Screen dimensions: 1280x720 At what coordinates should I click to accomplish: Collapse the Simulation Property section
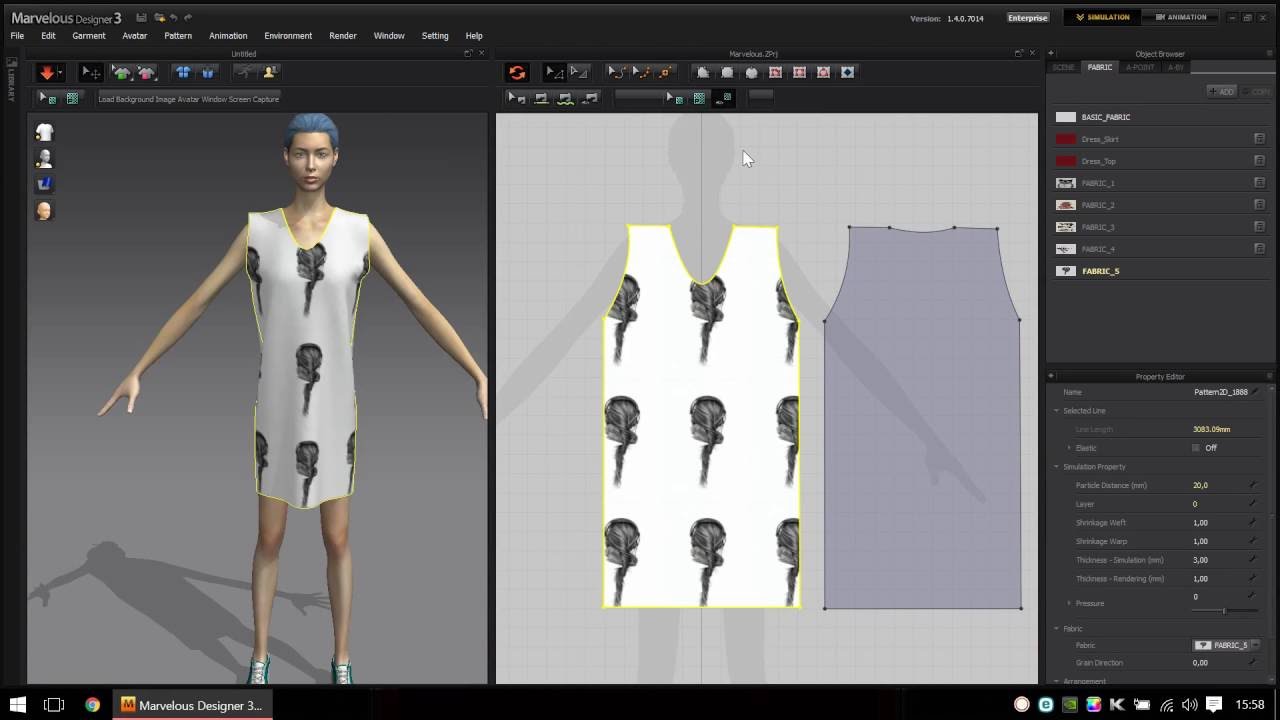tap(1056, 467)
